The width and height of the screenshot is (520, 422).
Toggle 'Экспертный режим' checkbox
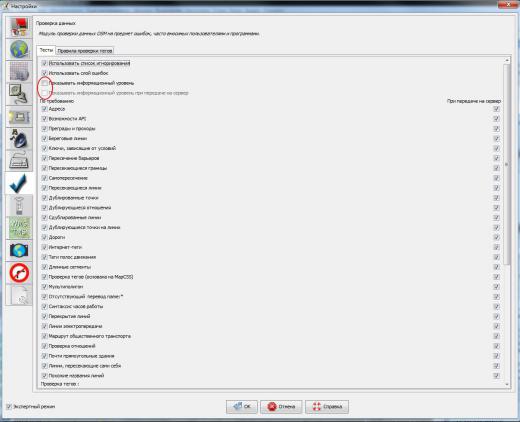pos(9,407)
